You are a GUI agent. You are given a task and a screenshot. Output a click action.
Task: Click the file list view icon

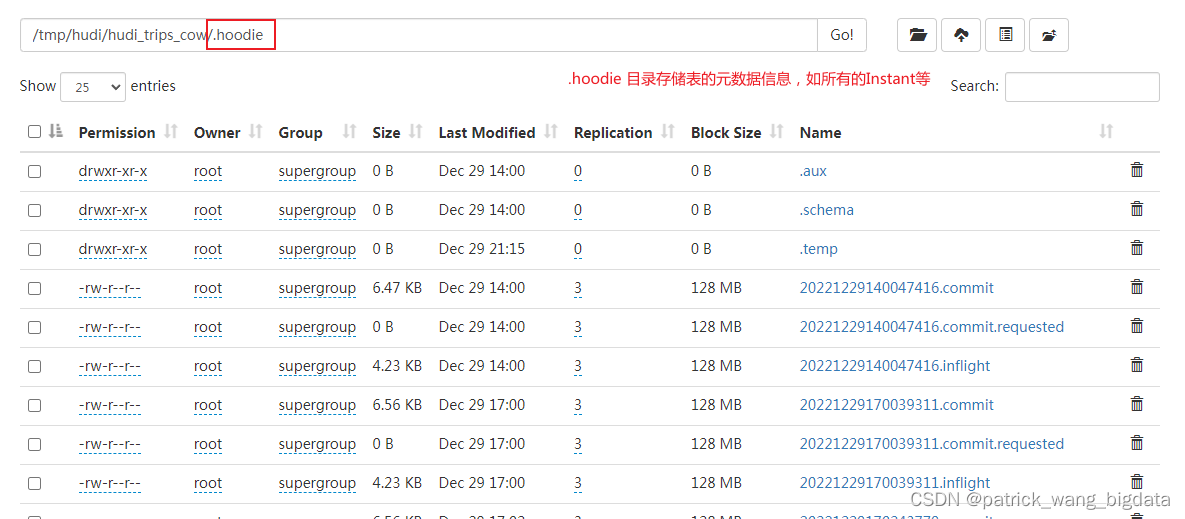(x=1005, y=35)
